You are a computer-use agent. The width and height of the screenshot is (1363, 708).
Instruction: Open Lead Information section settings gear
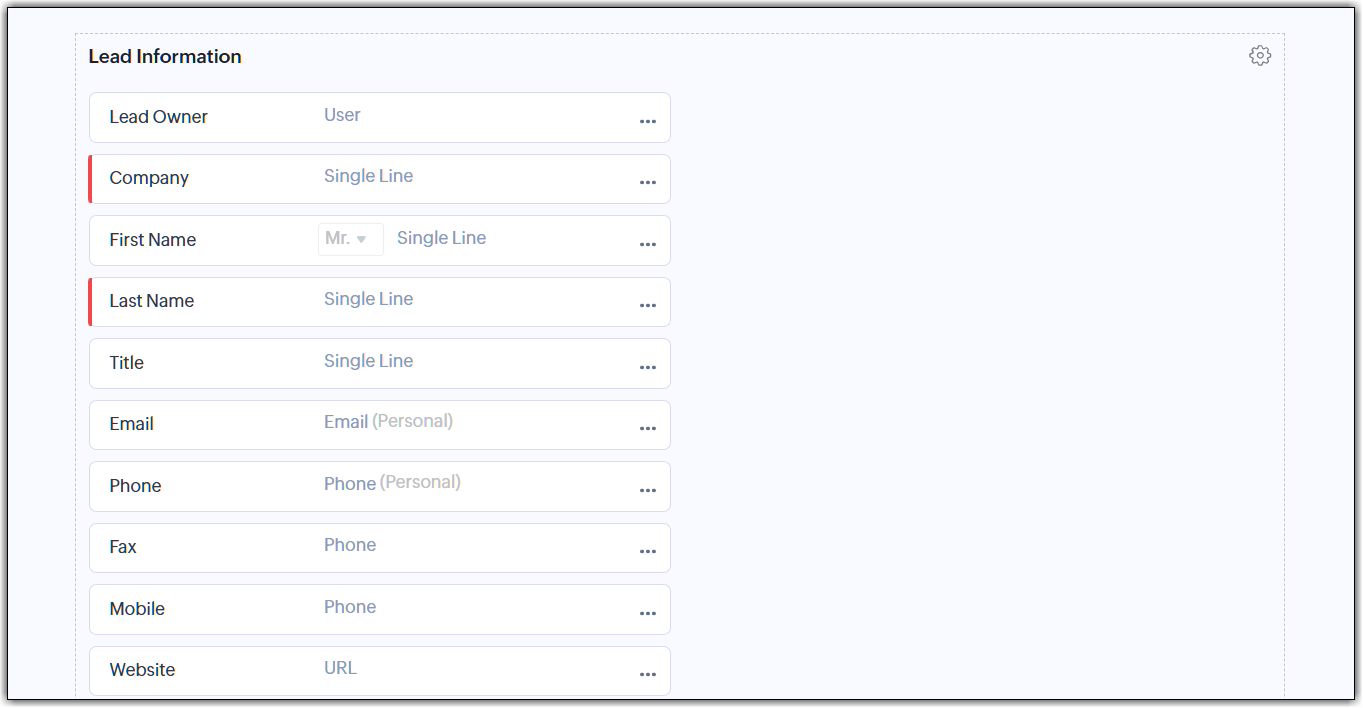click(1260, 56)
